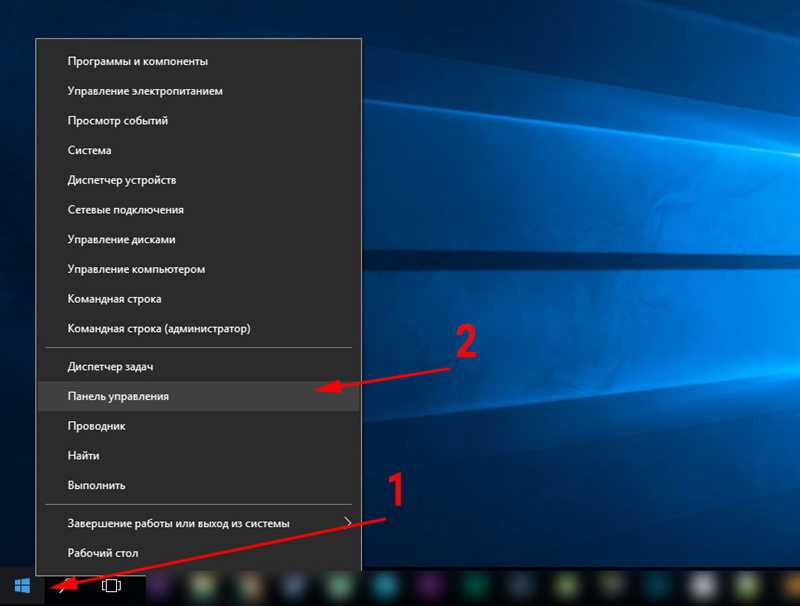
Task: Show Рабочий стол
Action: tap(198, 553)
